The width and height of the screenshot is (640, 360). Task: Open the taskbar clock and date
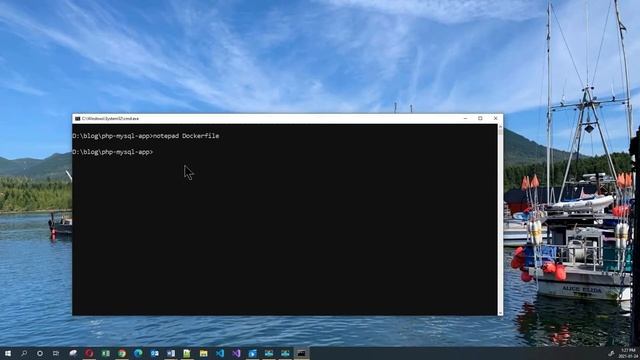[x=629, y=353]
